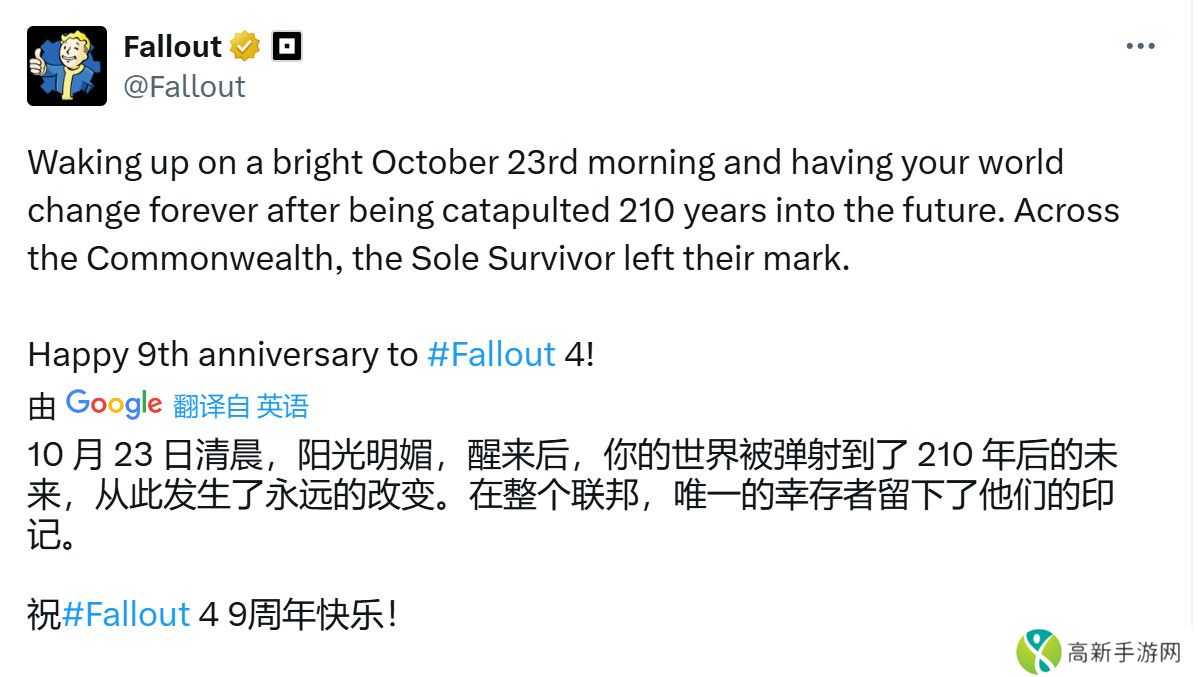Click the green 高新手游网 watermark logo
Image resolution: width=1198 pixels, height=677 pixels.
tap(1038, 652)
